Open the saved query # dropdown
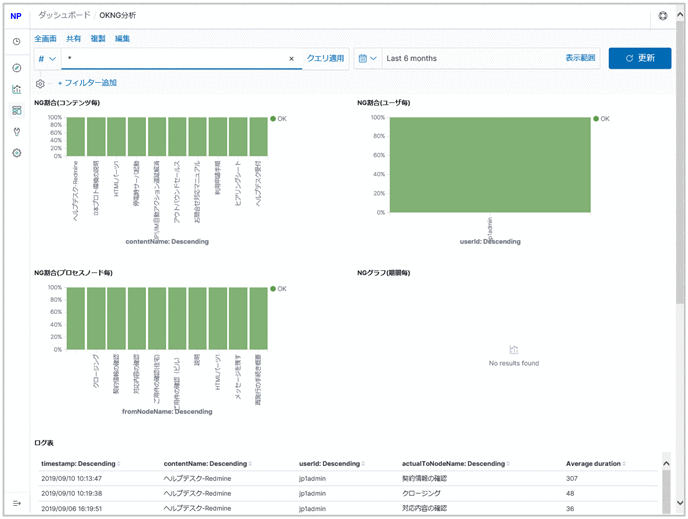The width and height of the screenshot is (688, 519). click(x=47, y=59)
